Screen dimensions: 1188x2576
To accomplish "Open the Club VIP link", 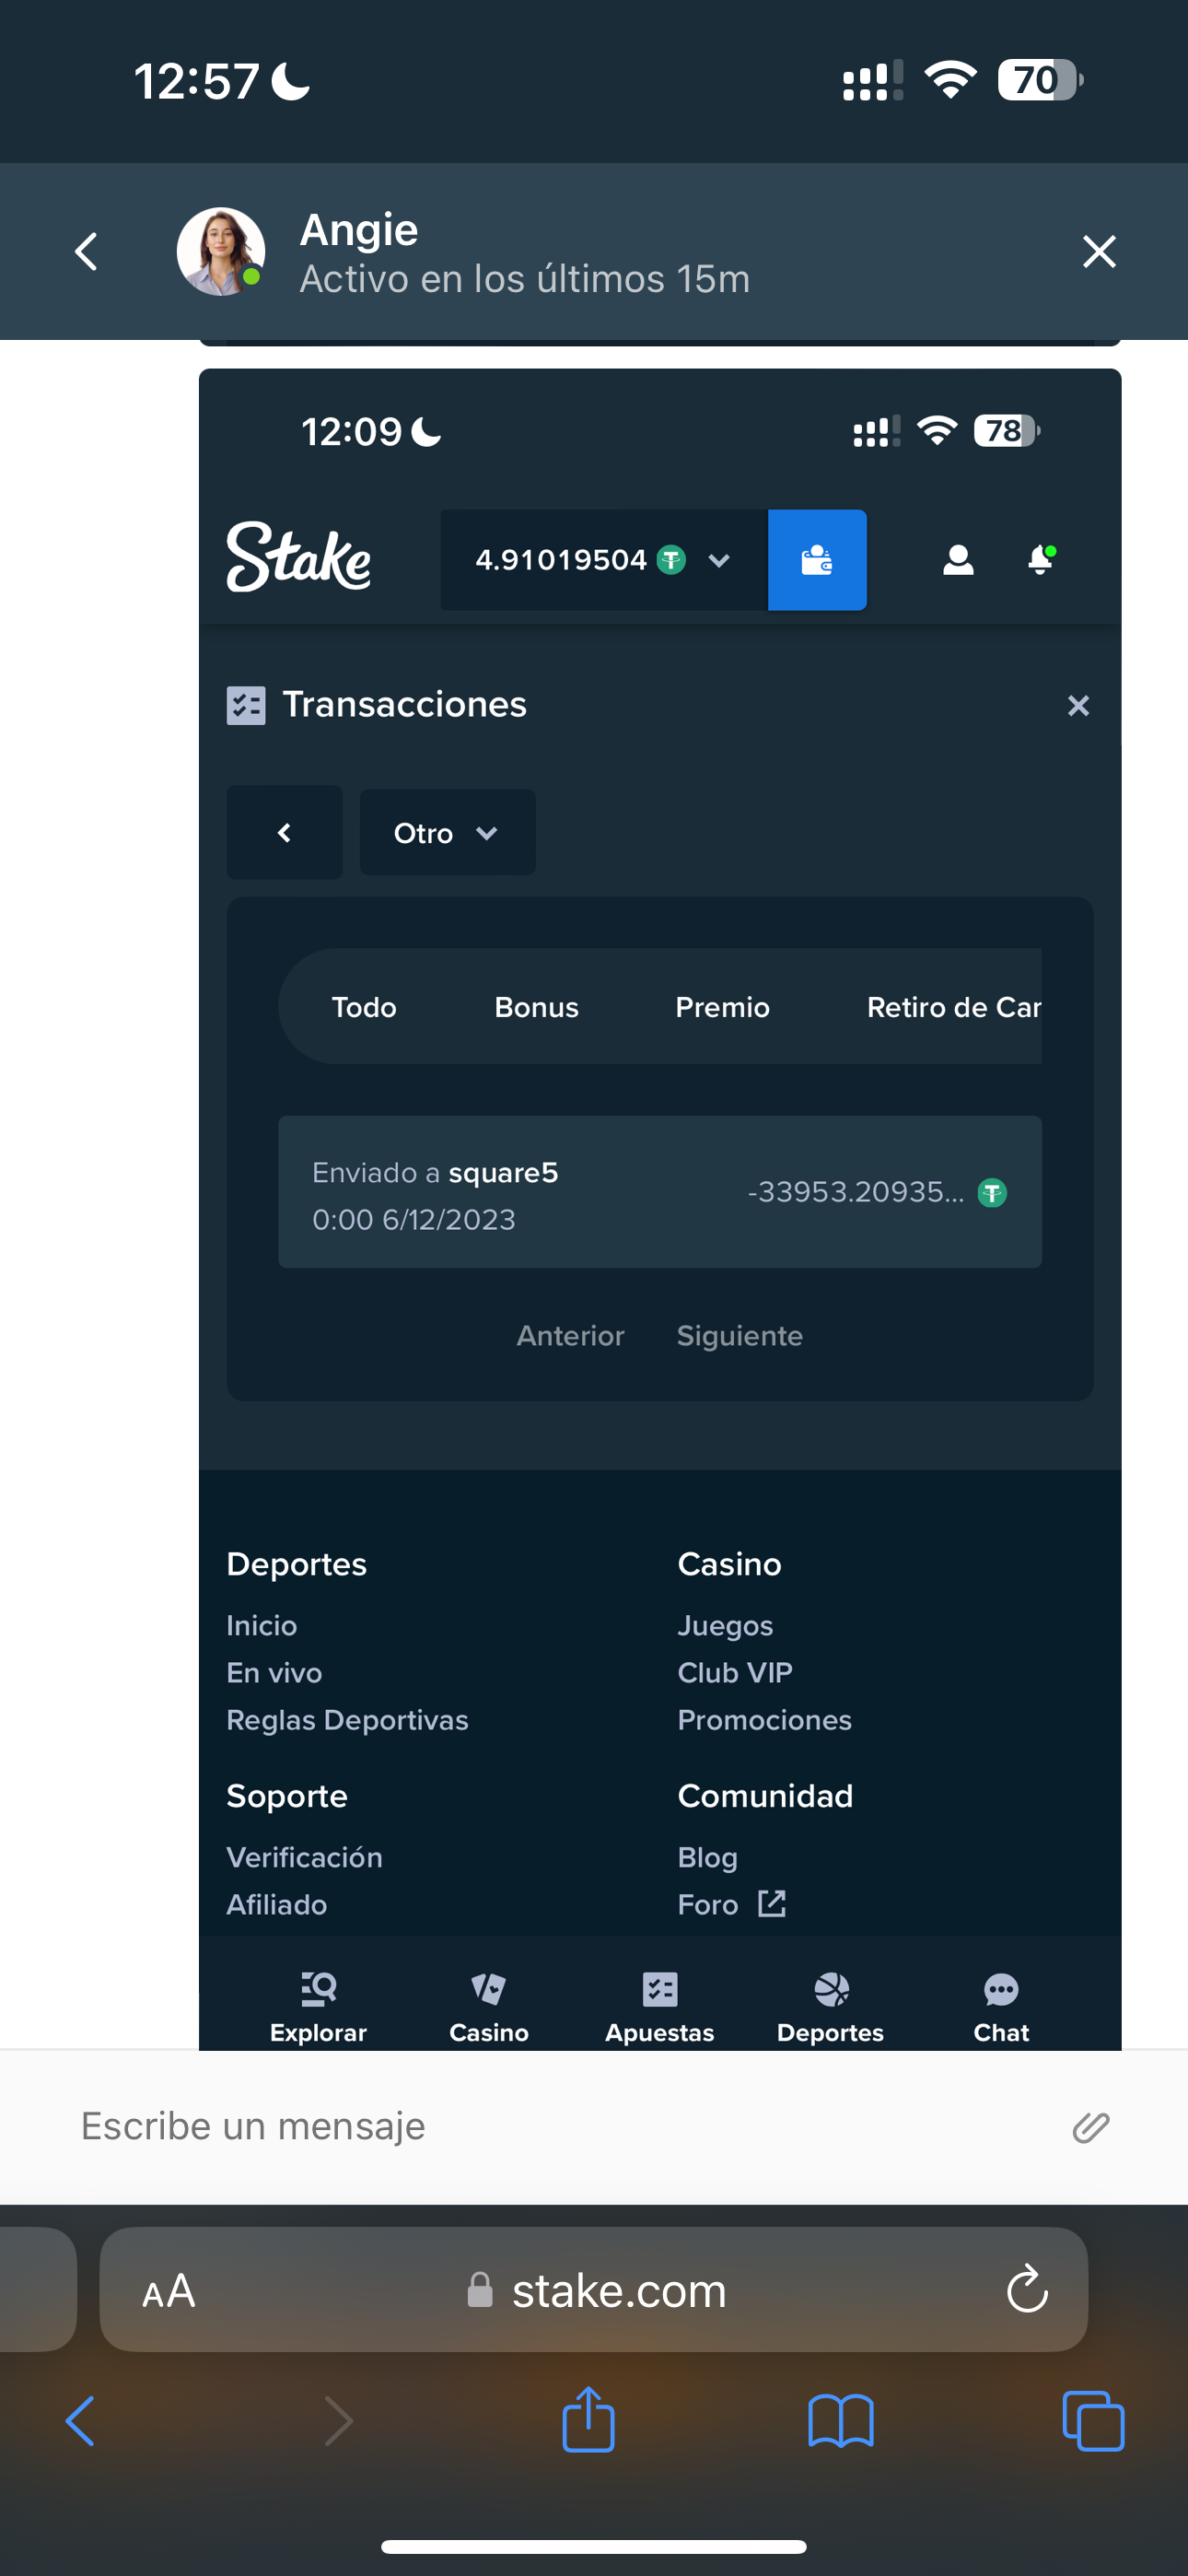I will point(735,1672).
